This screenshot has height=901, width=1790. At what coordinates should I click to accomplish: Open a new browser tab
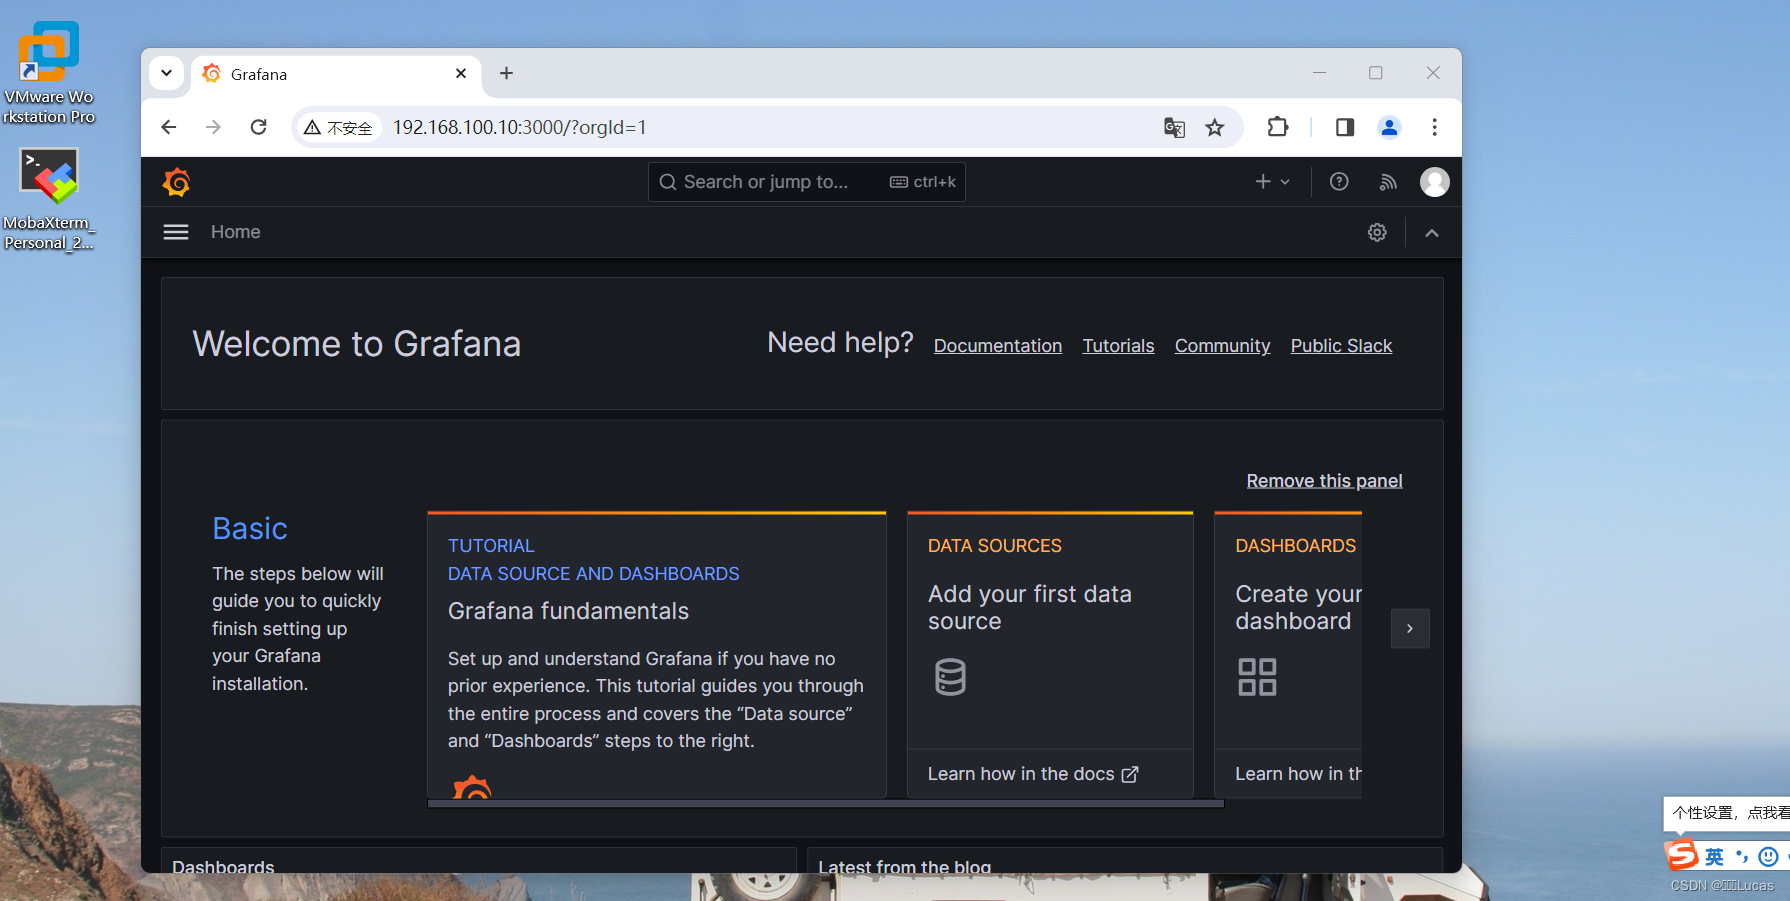[x=507, y=73]
